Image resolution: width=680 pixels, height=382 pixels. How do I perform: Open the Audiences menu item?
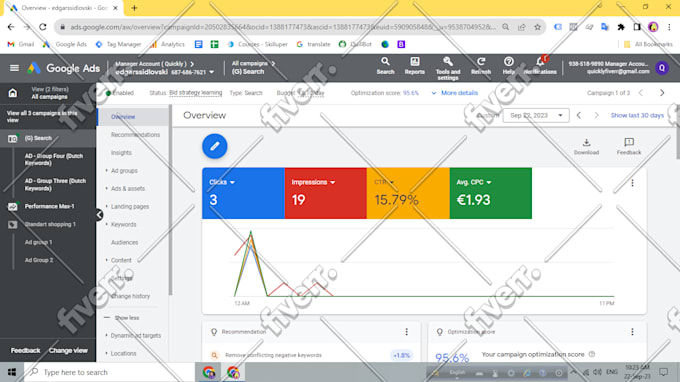click(124, 242)
